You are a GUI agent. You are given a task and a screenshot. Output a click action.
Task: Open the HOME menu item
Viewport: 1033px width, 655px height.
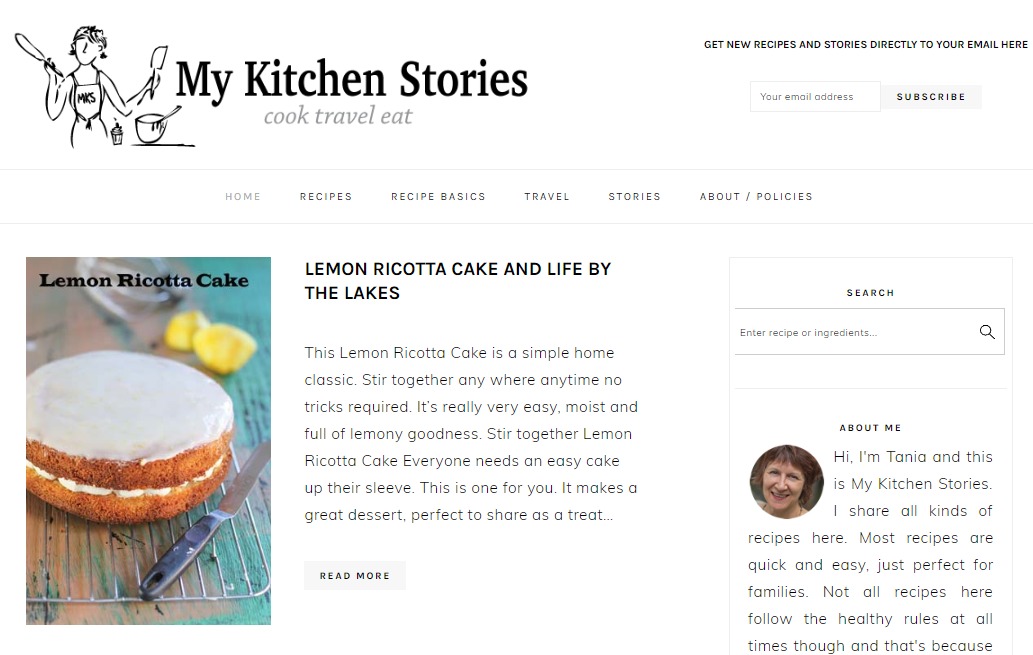click(x=243, y=196)
